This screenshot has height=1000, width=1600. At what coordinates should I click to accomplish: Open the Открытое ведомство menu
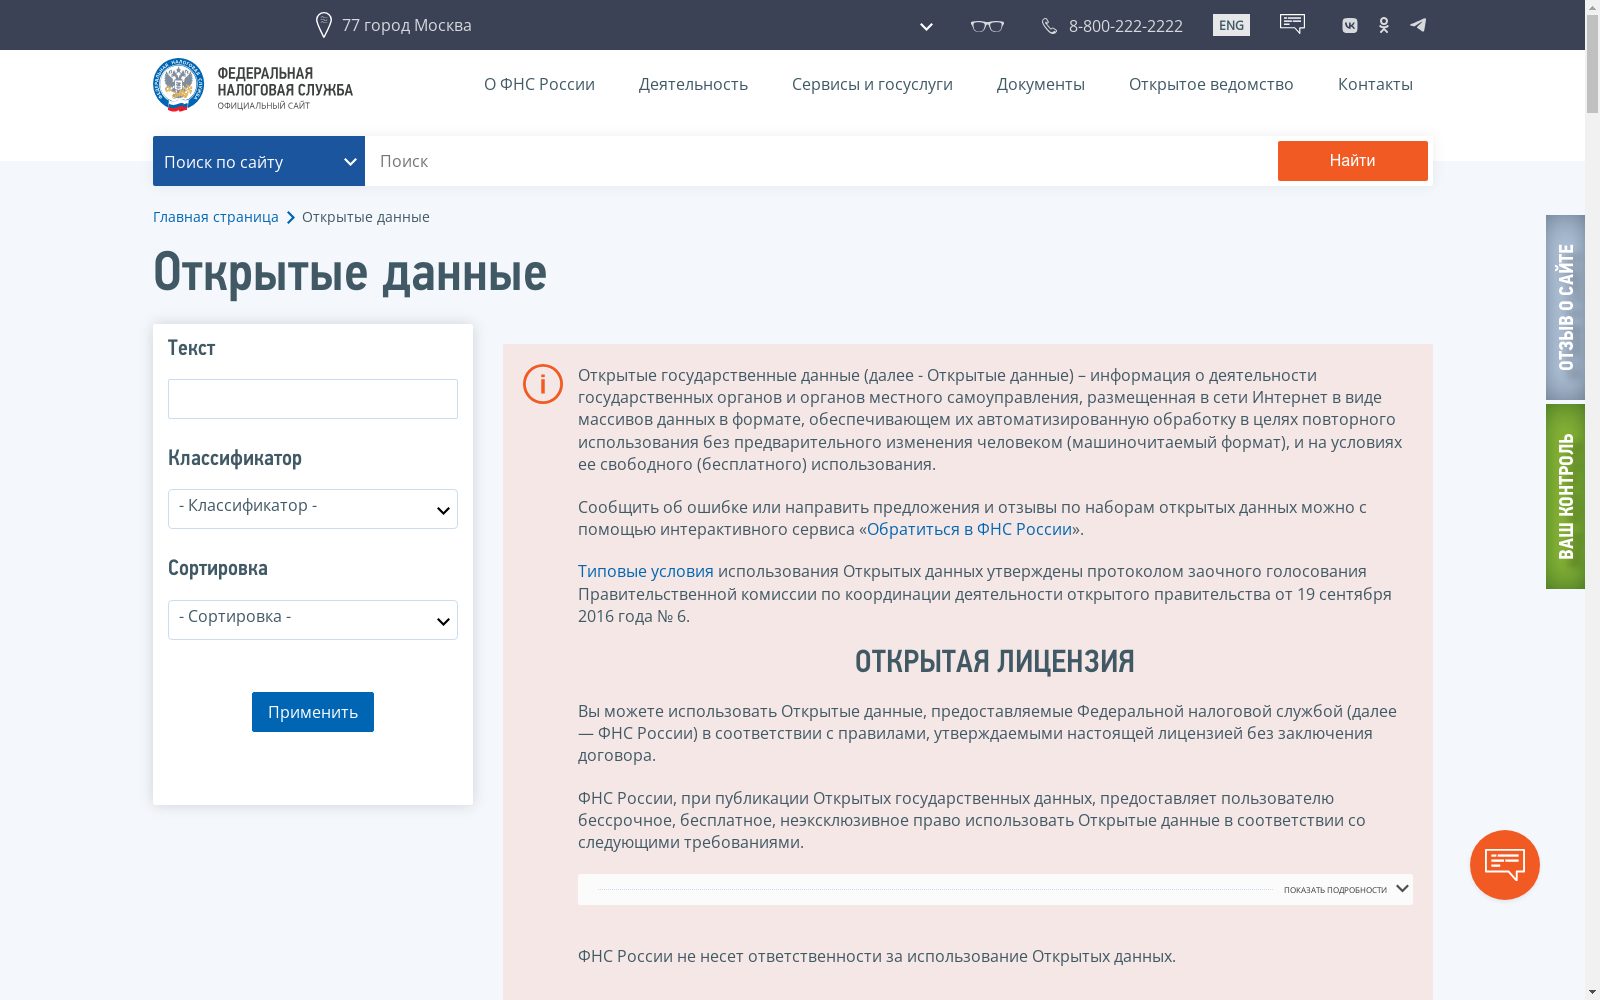(1211, 84)
